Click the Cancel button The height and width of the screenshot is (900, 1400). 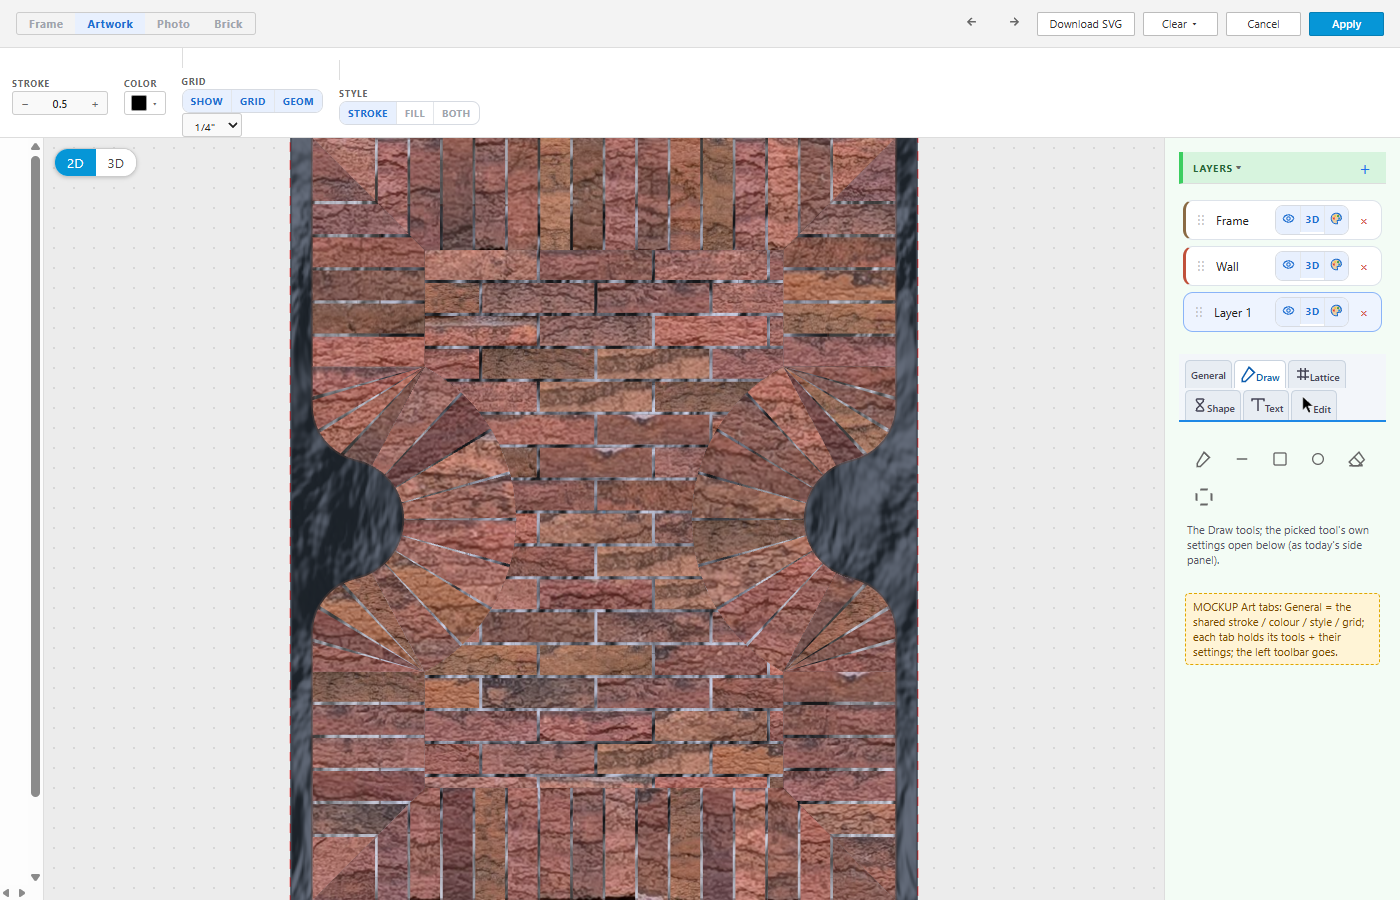tap(1263, 24)
